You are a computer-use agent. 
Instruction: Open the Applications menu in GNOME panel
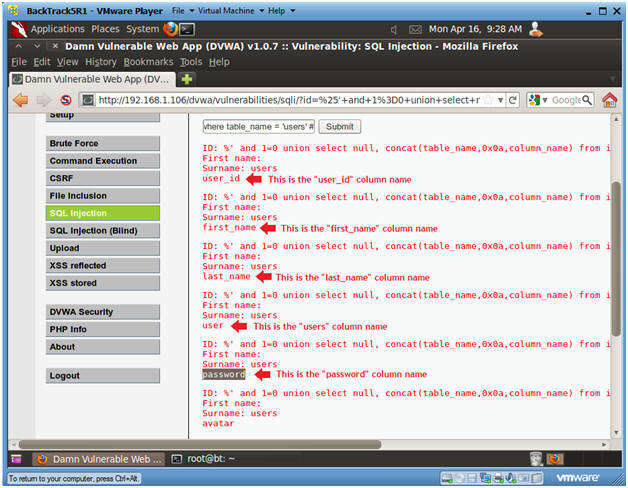58,29
